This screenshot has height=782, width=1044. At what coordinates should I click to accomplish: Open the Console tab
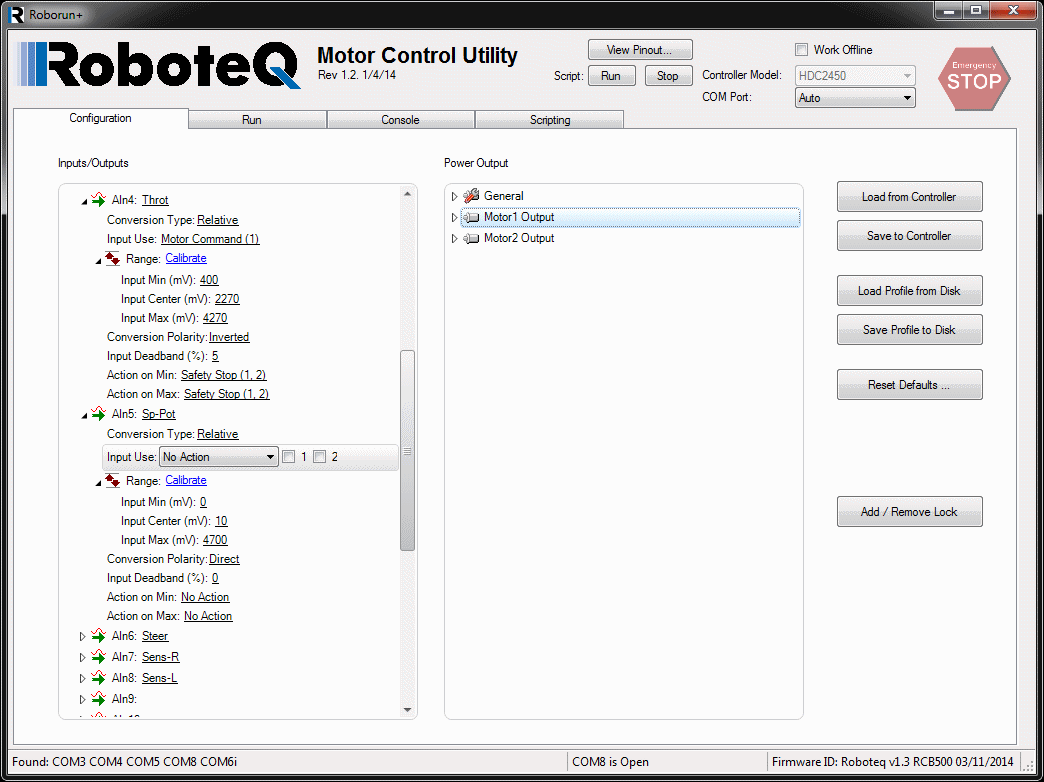(x=400, y=120)
